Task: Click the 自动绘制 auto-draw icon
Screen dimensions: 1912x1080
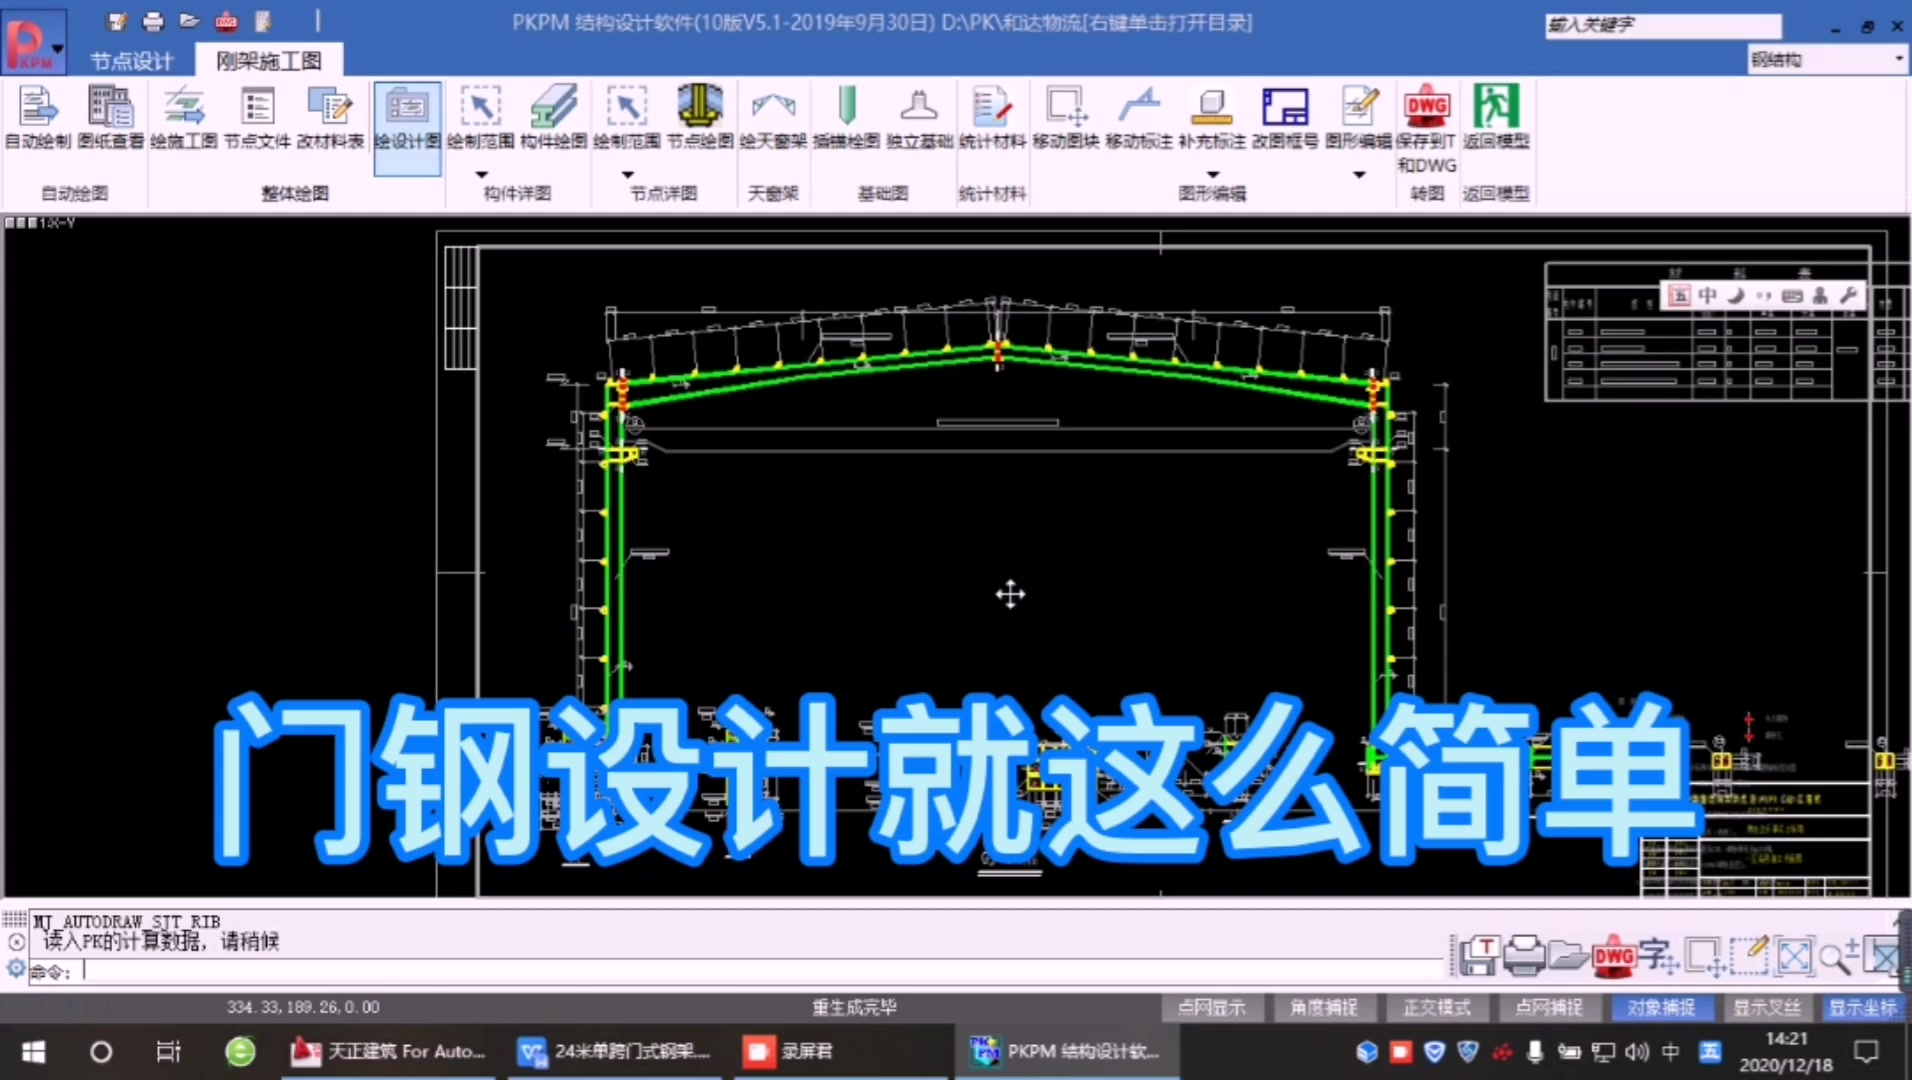Action: pyautogui.click(x=38, y=118)
